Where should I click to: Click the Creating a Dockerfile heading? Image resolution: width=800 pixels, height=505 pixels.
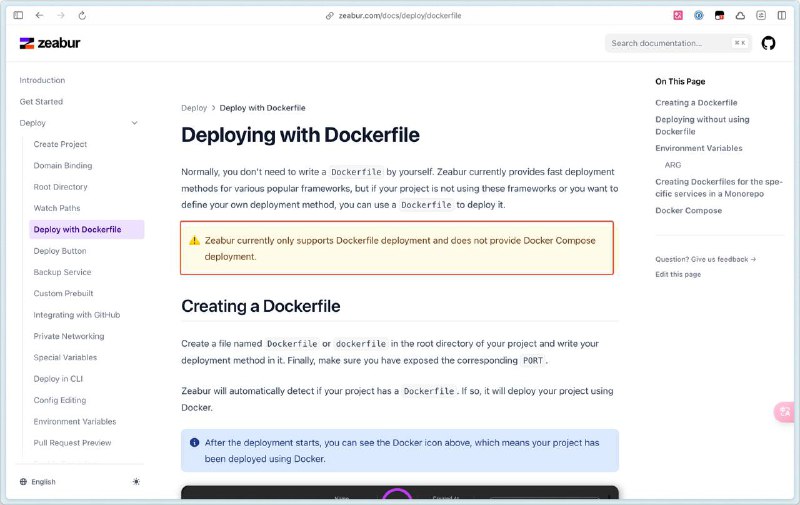(x=261, y=306)
